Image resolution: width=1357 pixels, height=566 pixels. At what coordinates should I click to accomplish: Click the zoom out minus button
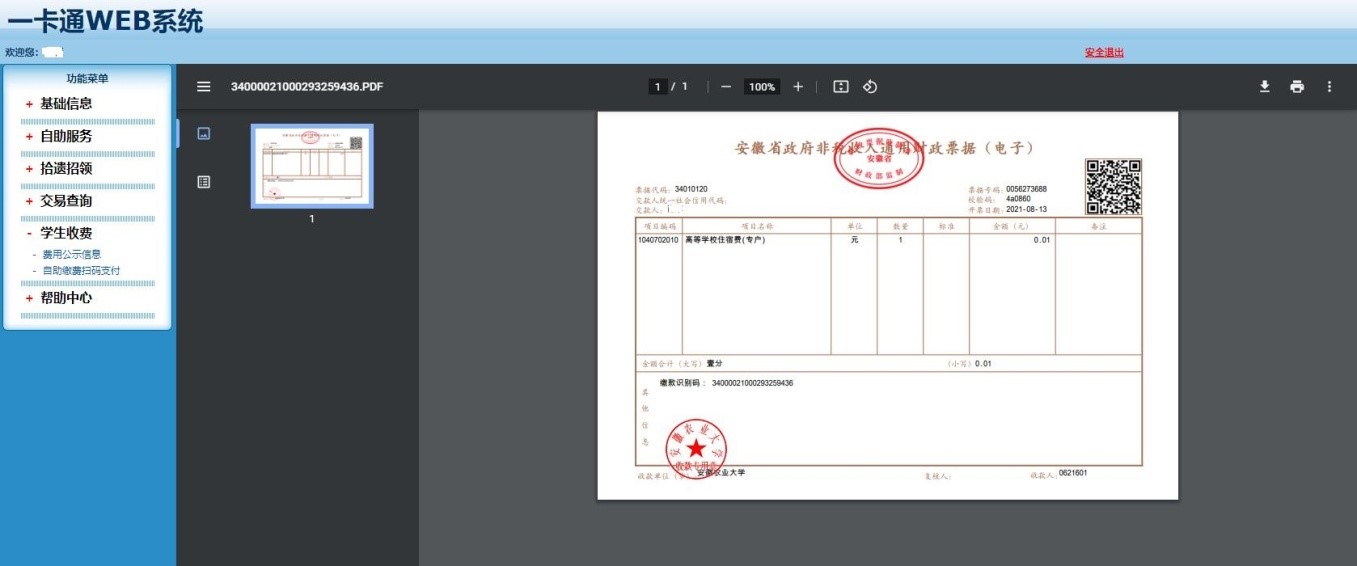tap(726, 87)
